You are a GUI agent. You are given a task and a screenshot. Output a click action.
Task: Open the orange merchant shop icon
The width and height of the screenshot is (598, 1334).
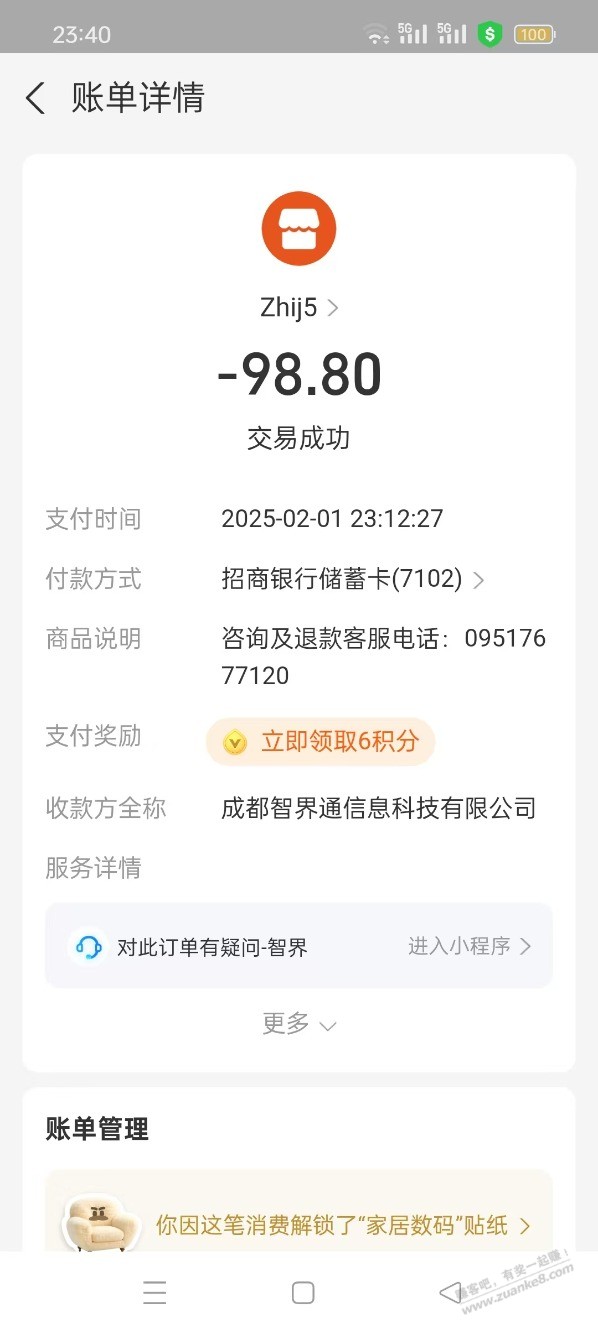(x=299, y=228)
